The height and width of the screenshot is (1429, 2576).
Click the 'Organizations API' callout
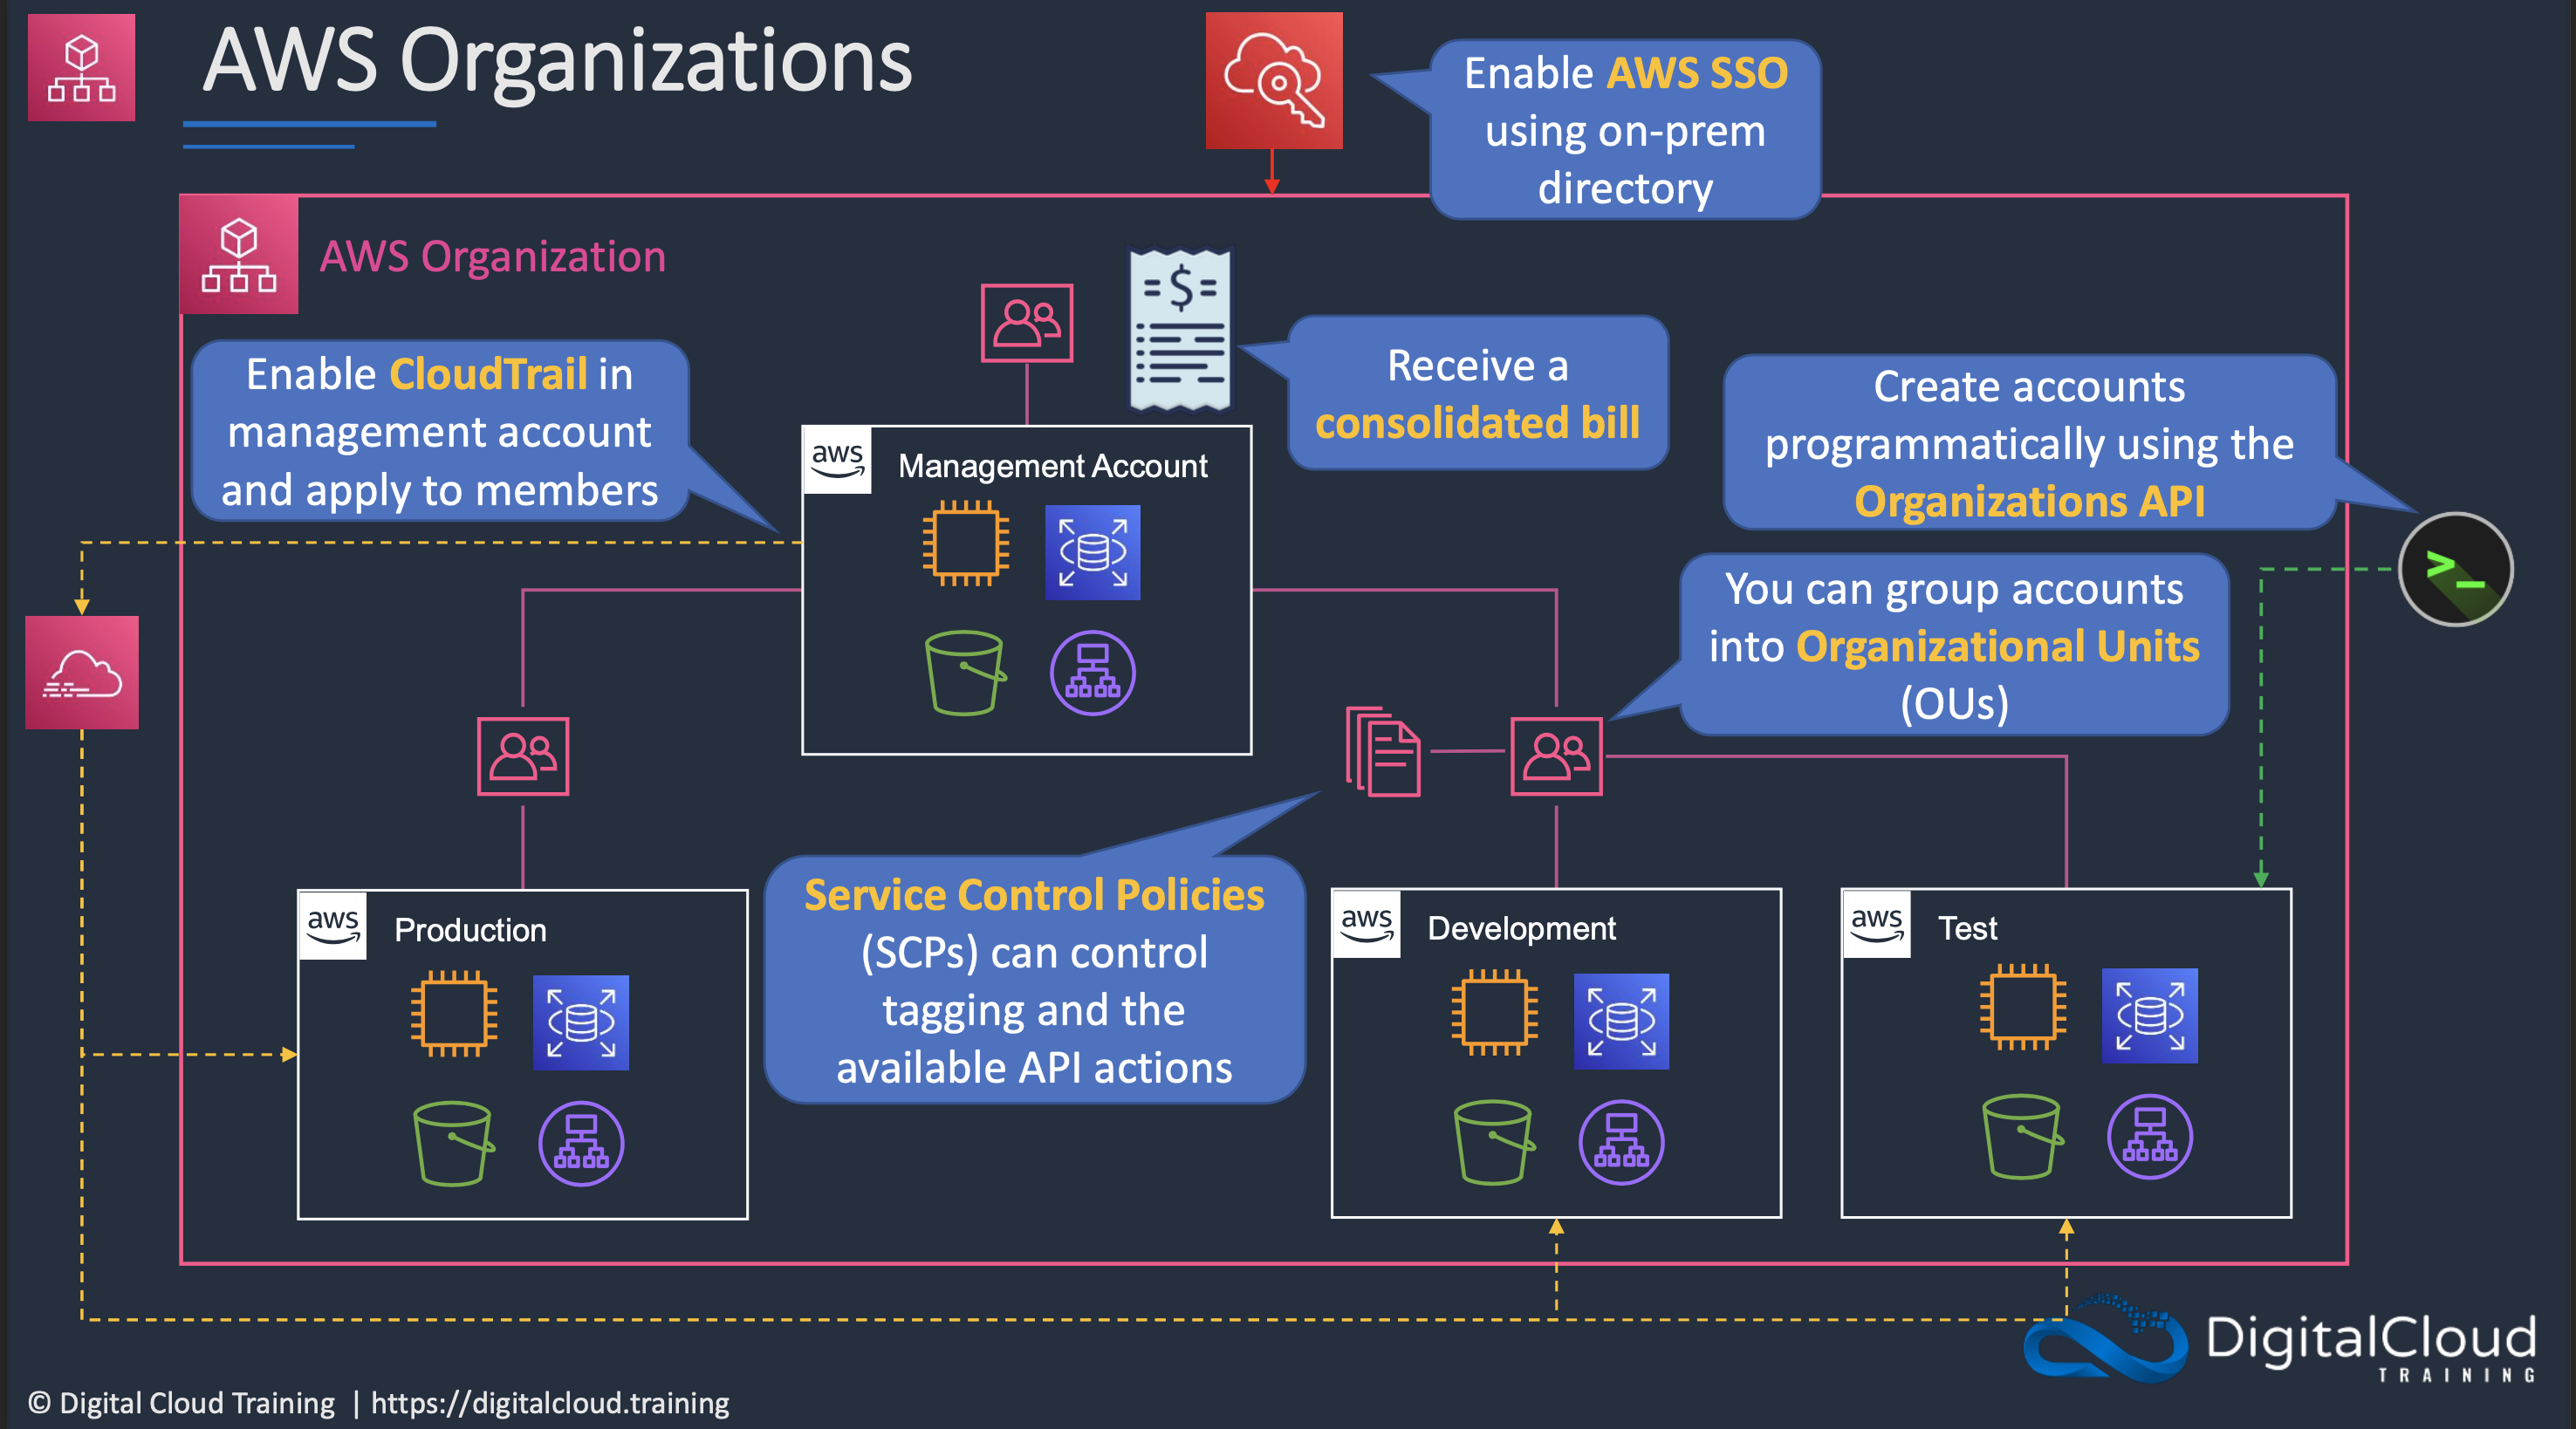pos(2029,442)
